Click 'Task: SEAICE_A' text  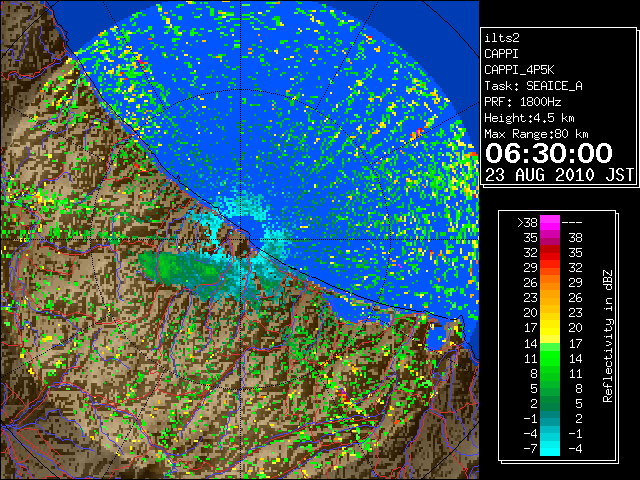coord(533,86)
